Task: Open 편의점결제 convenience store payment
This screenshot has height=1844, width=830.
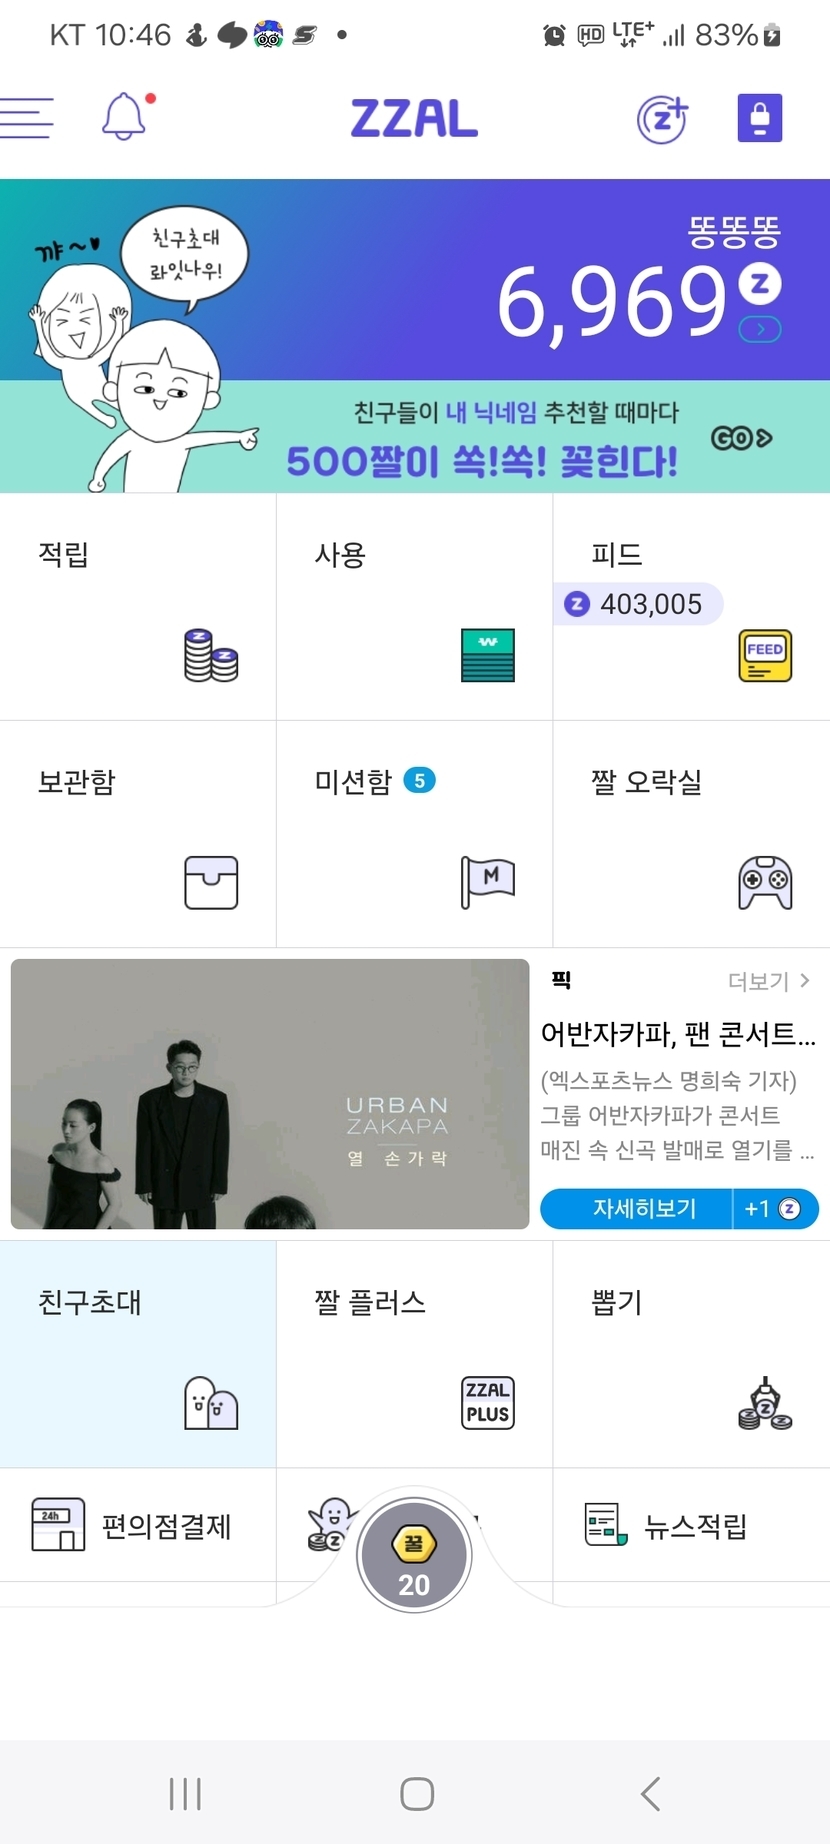Action: [138, 1525]
